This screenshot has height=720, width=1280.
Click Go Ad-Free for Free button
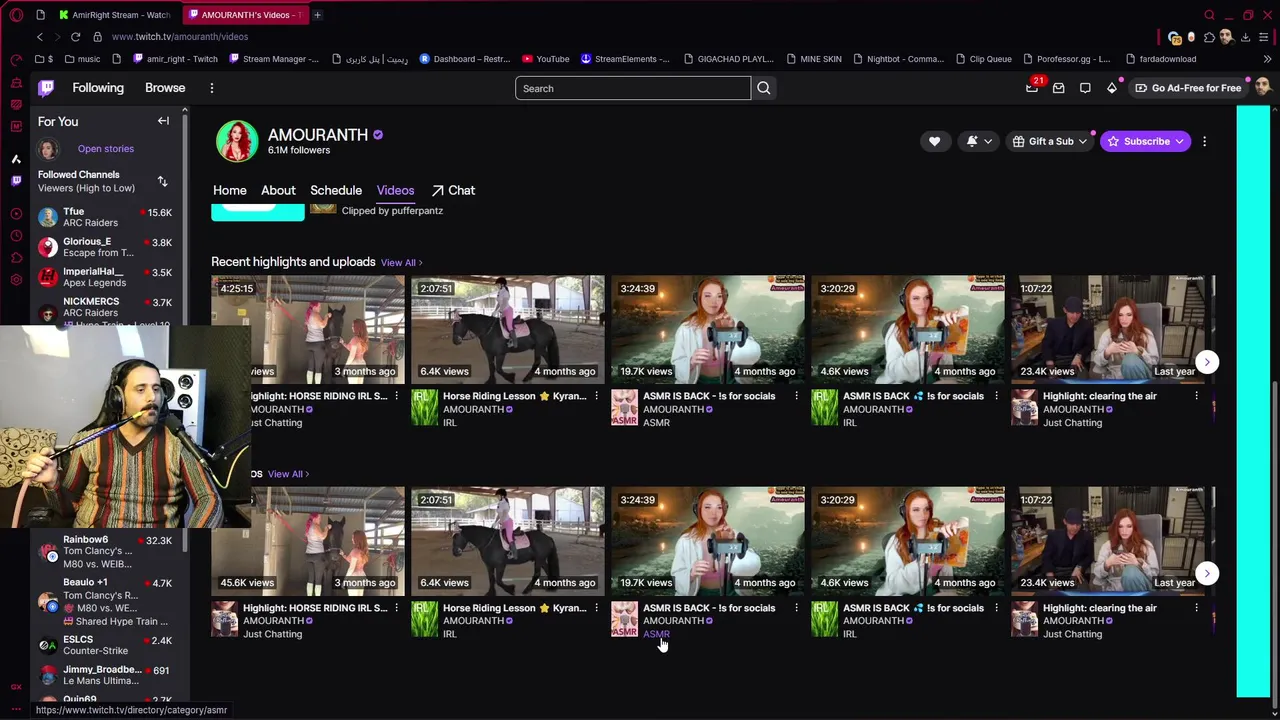pos(1188,88)
